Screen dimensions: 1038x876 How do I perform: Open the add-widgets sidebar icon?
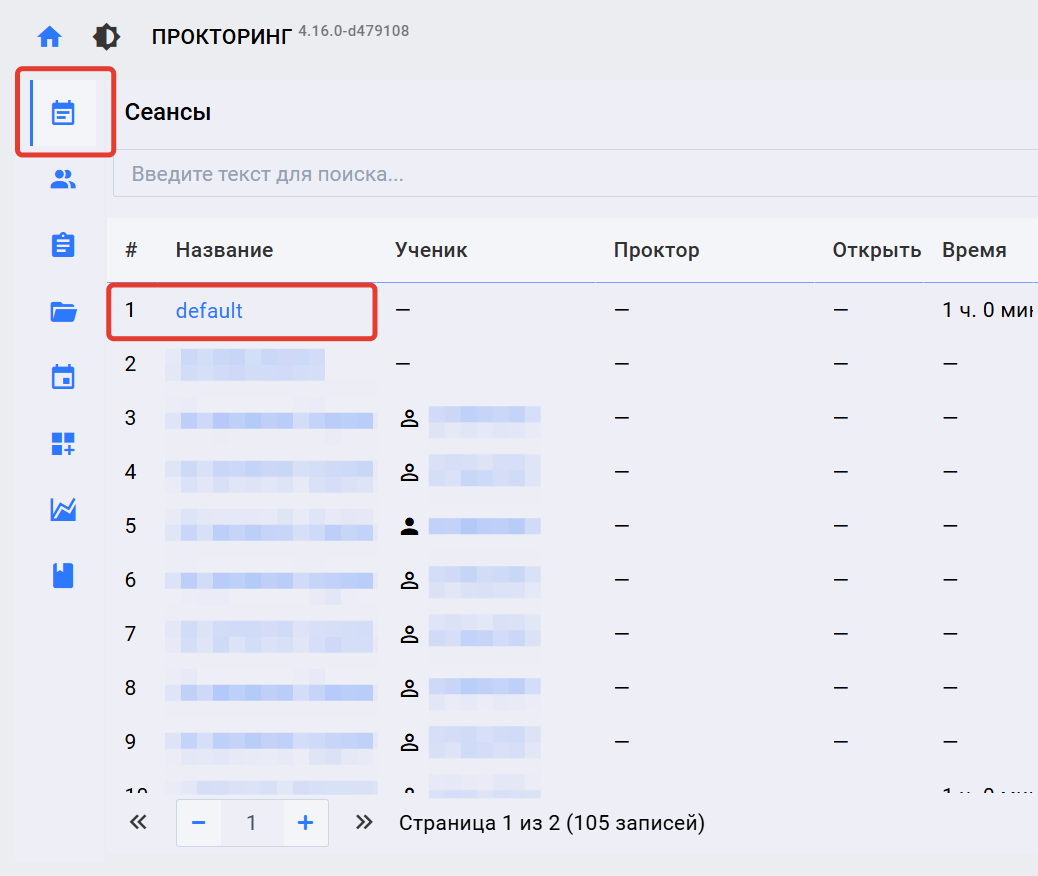63,444
